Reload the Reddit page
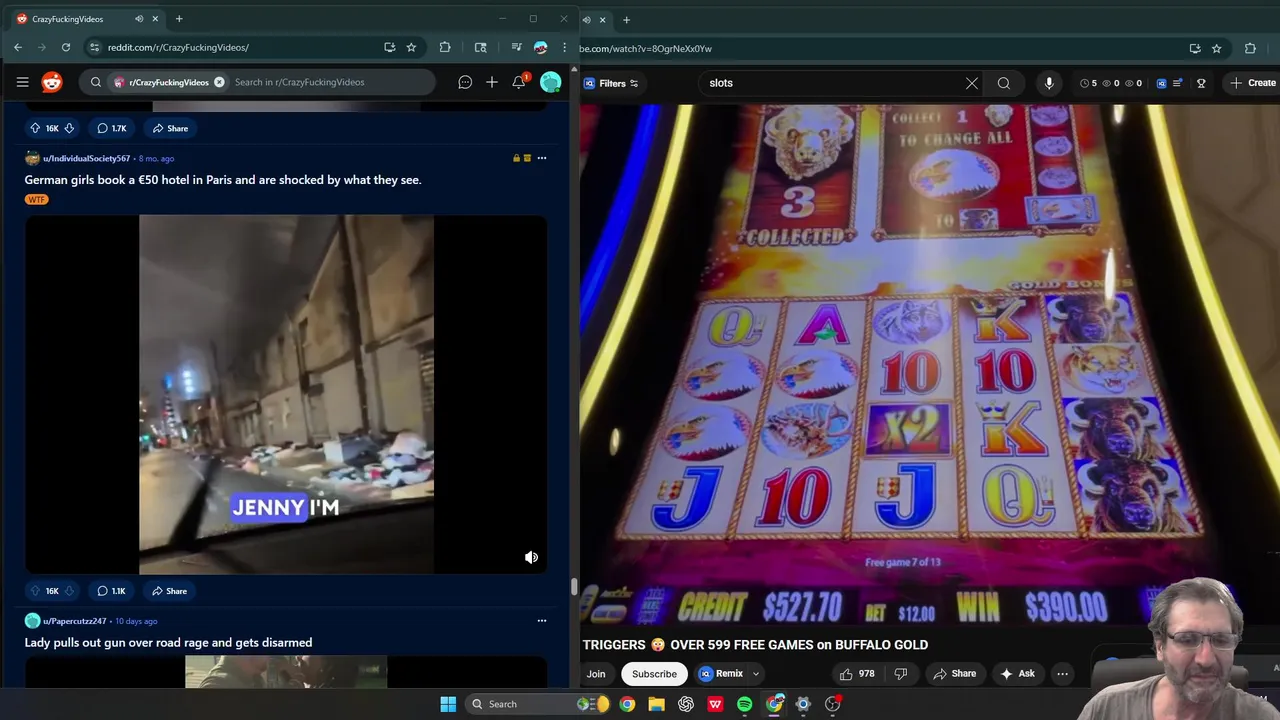 coord(66,47)
